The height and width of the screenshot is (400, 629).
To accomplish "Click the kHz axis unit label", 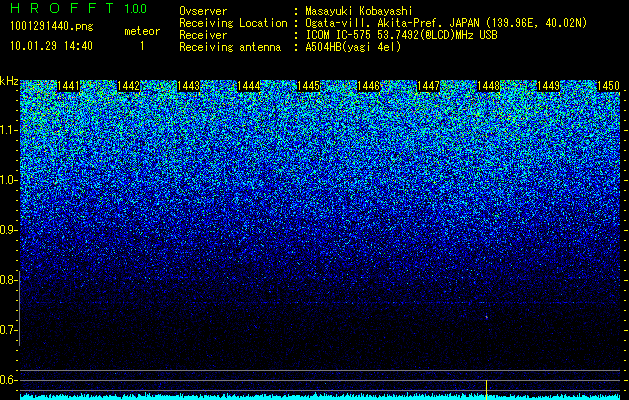I will tap(9, 81).
